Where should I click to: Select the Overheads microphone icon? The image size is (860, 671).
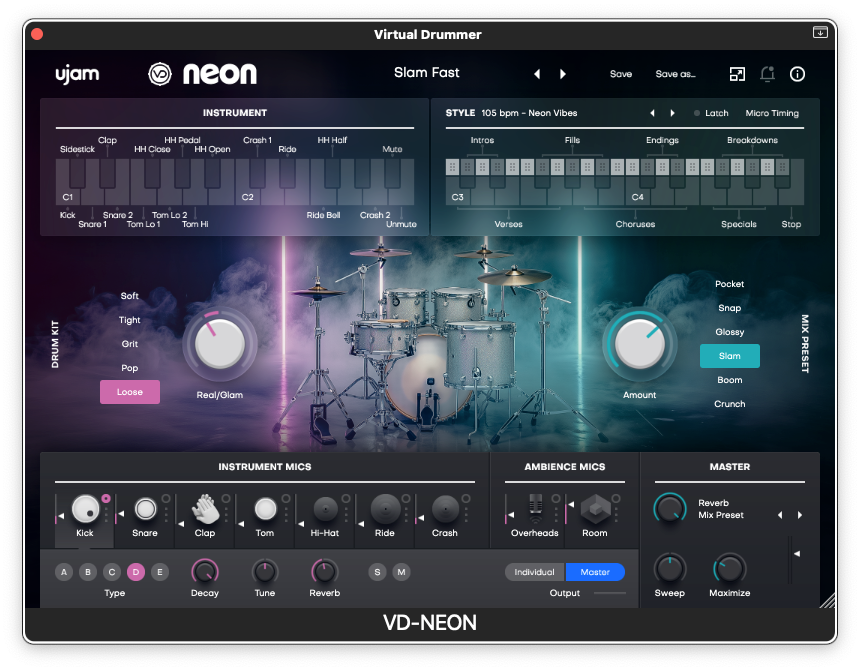coord(535,509)
